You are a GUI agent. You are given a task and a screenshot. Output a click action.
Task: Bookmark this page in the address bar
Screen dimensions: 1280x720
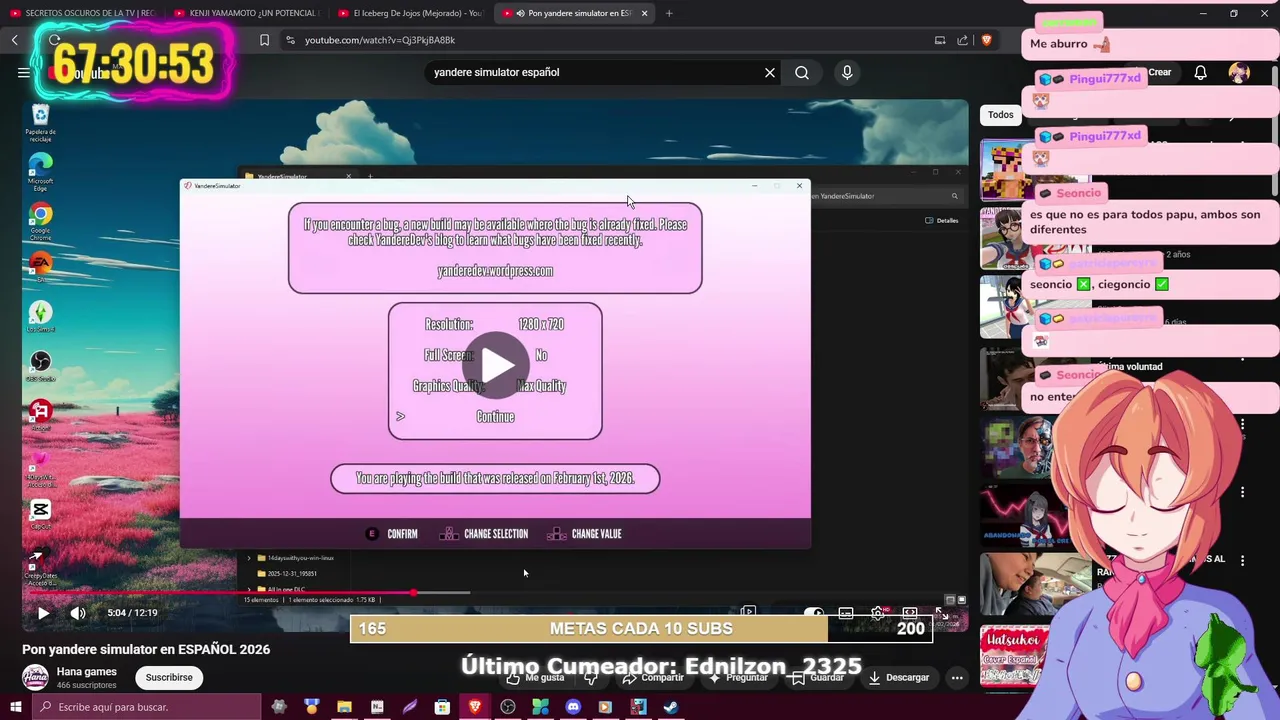[264, 40]
